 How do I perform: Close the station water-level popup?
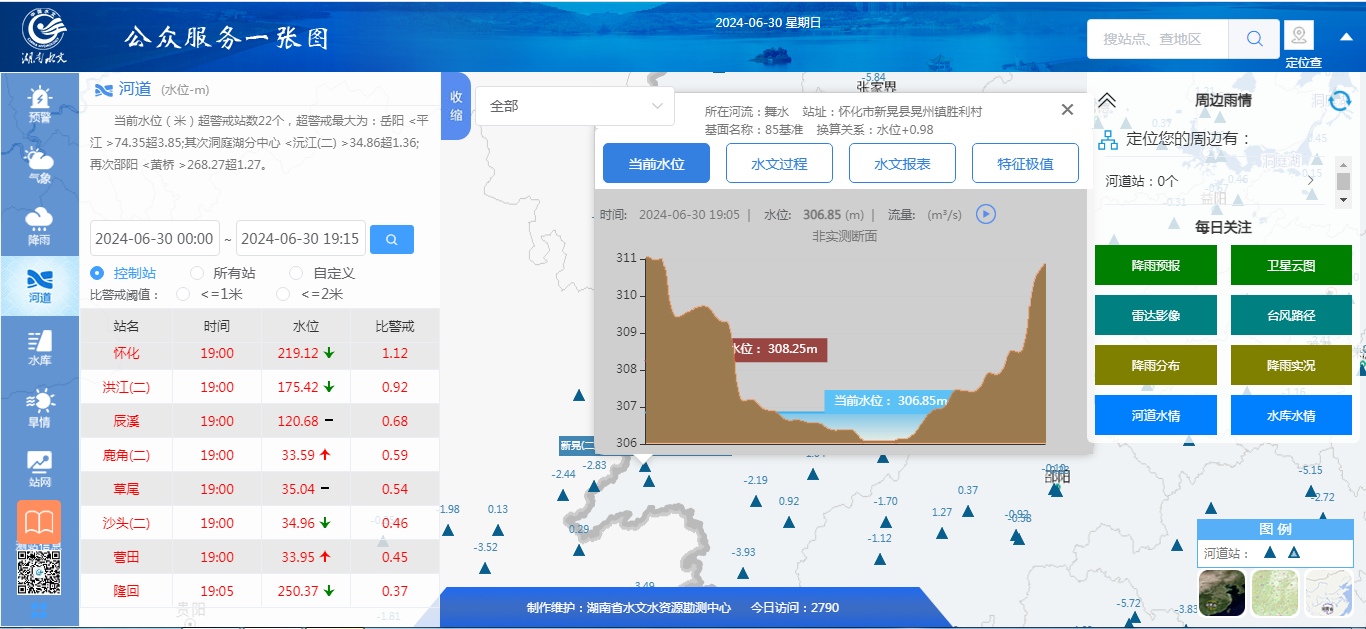[x=1067, y=109]
